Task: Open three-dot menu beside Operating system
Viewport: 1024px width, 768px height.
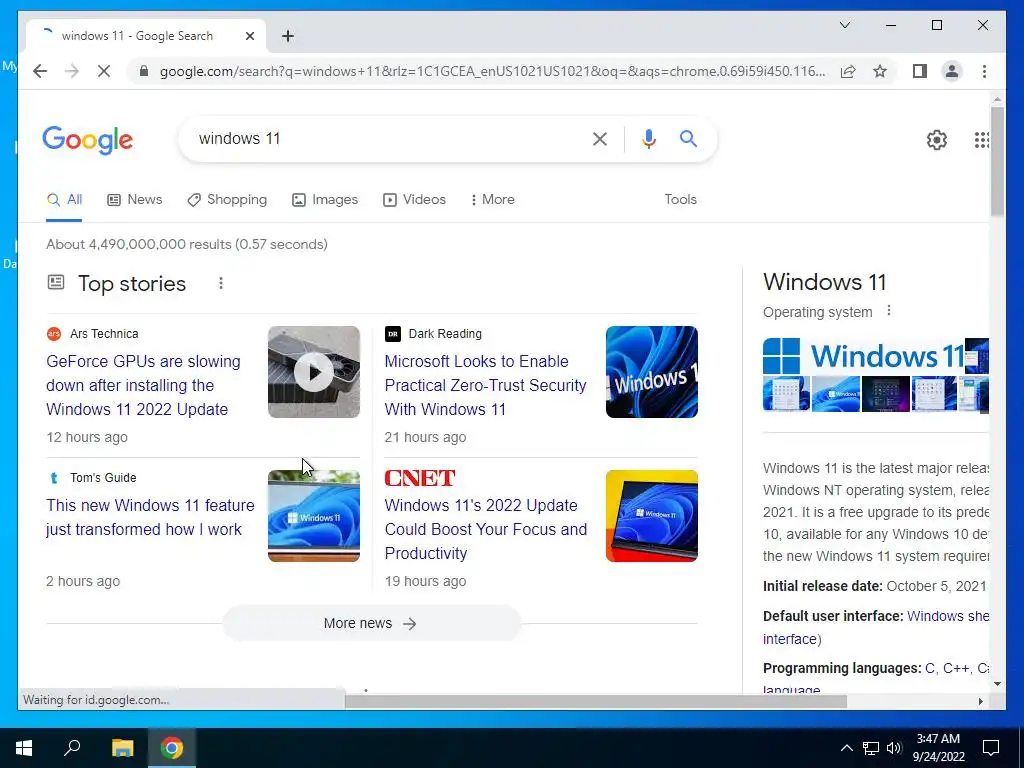Action: tap(889, 312)
